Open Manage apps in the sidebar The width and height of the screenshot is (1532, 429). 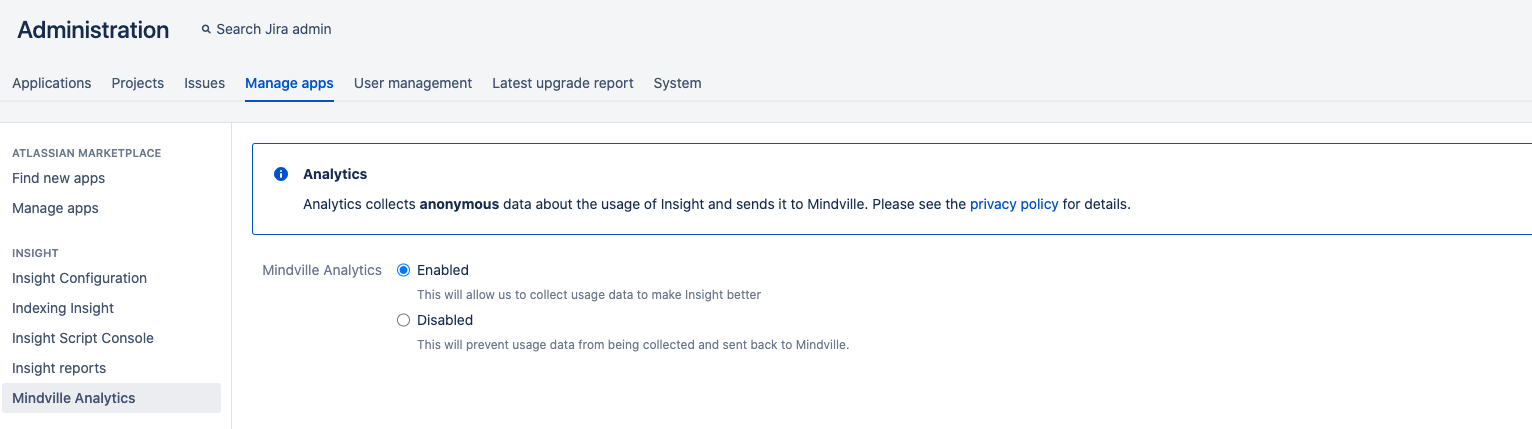click(55, 208)
